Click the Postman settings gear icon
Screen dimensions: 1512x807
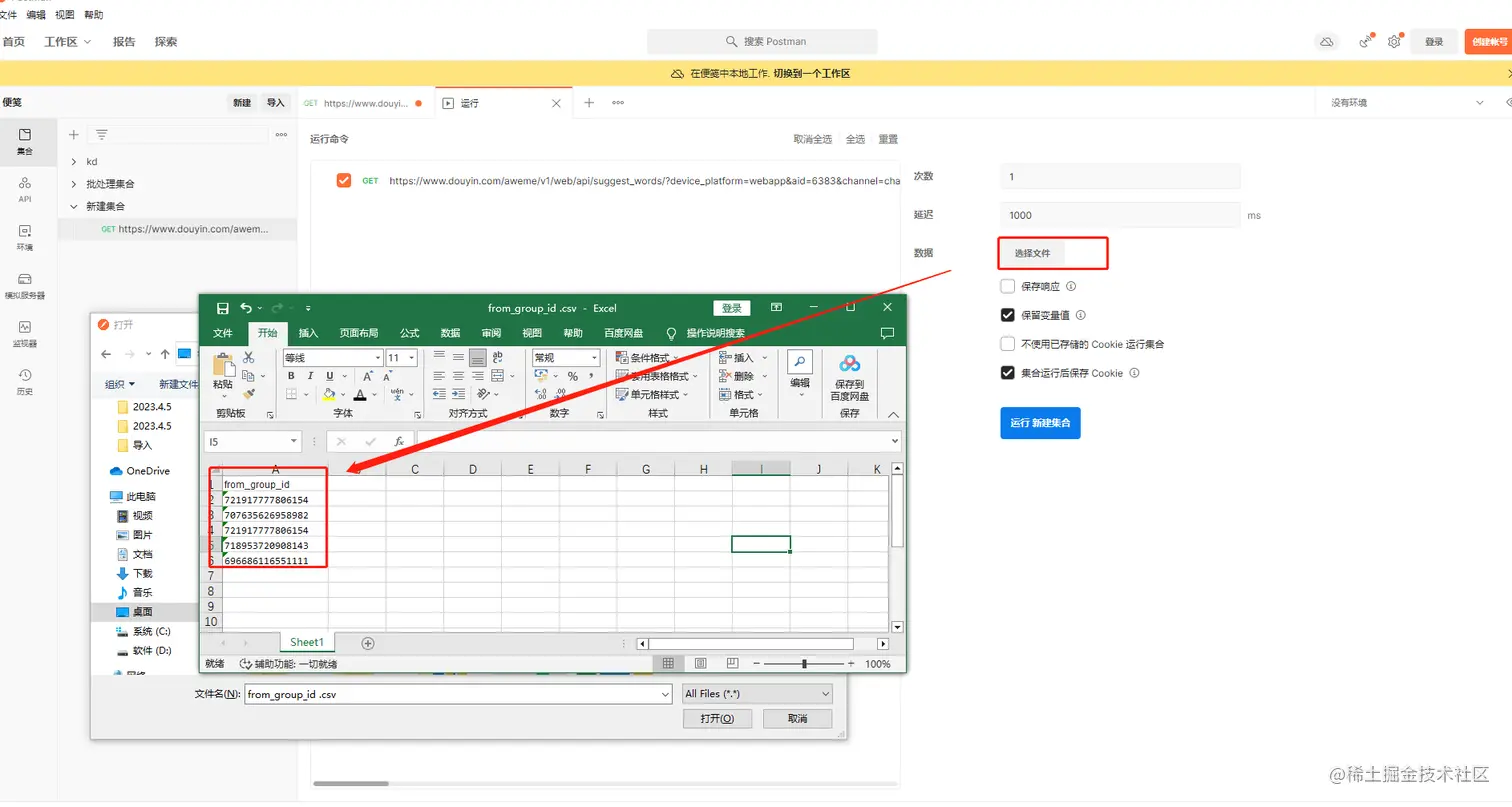click(x=1394, y=42)
